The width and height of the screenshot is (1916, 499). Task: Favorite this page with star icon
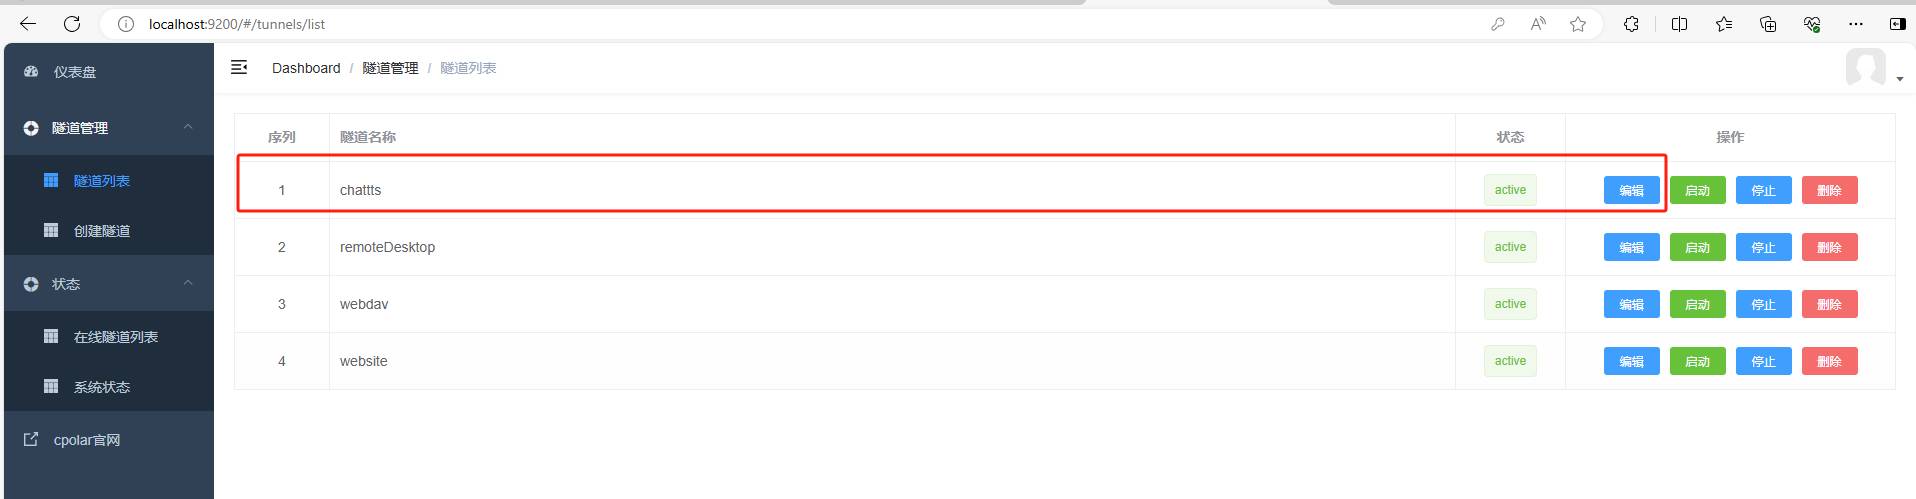click(1578, 24)
